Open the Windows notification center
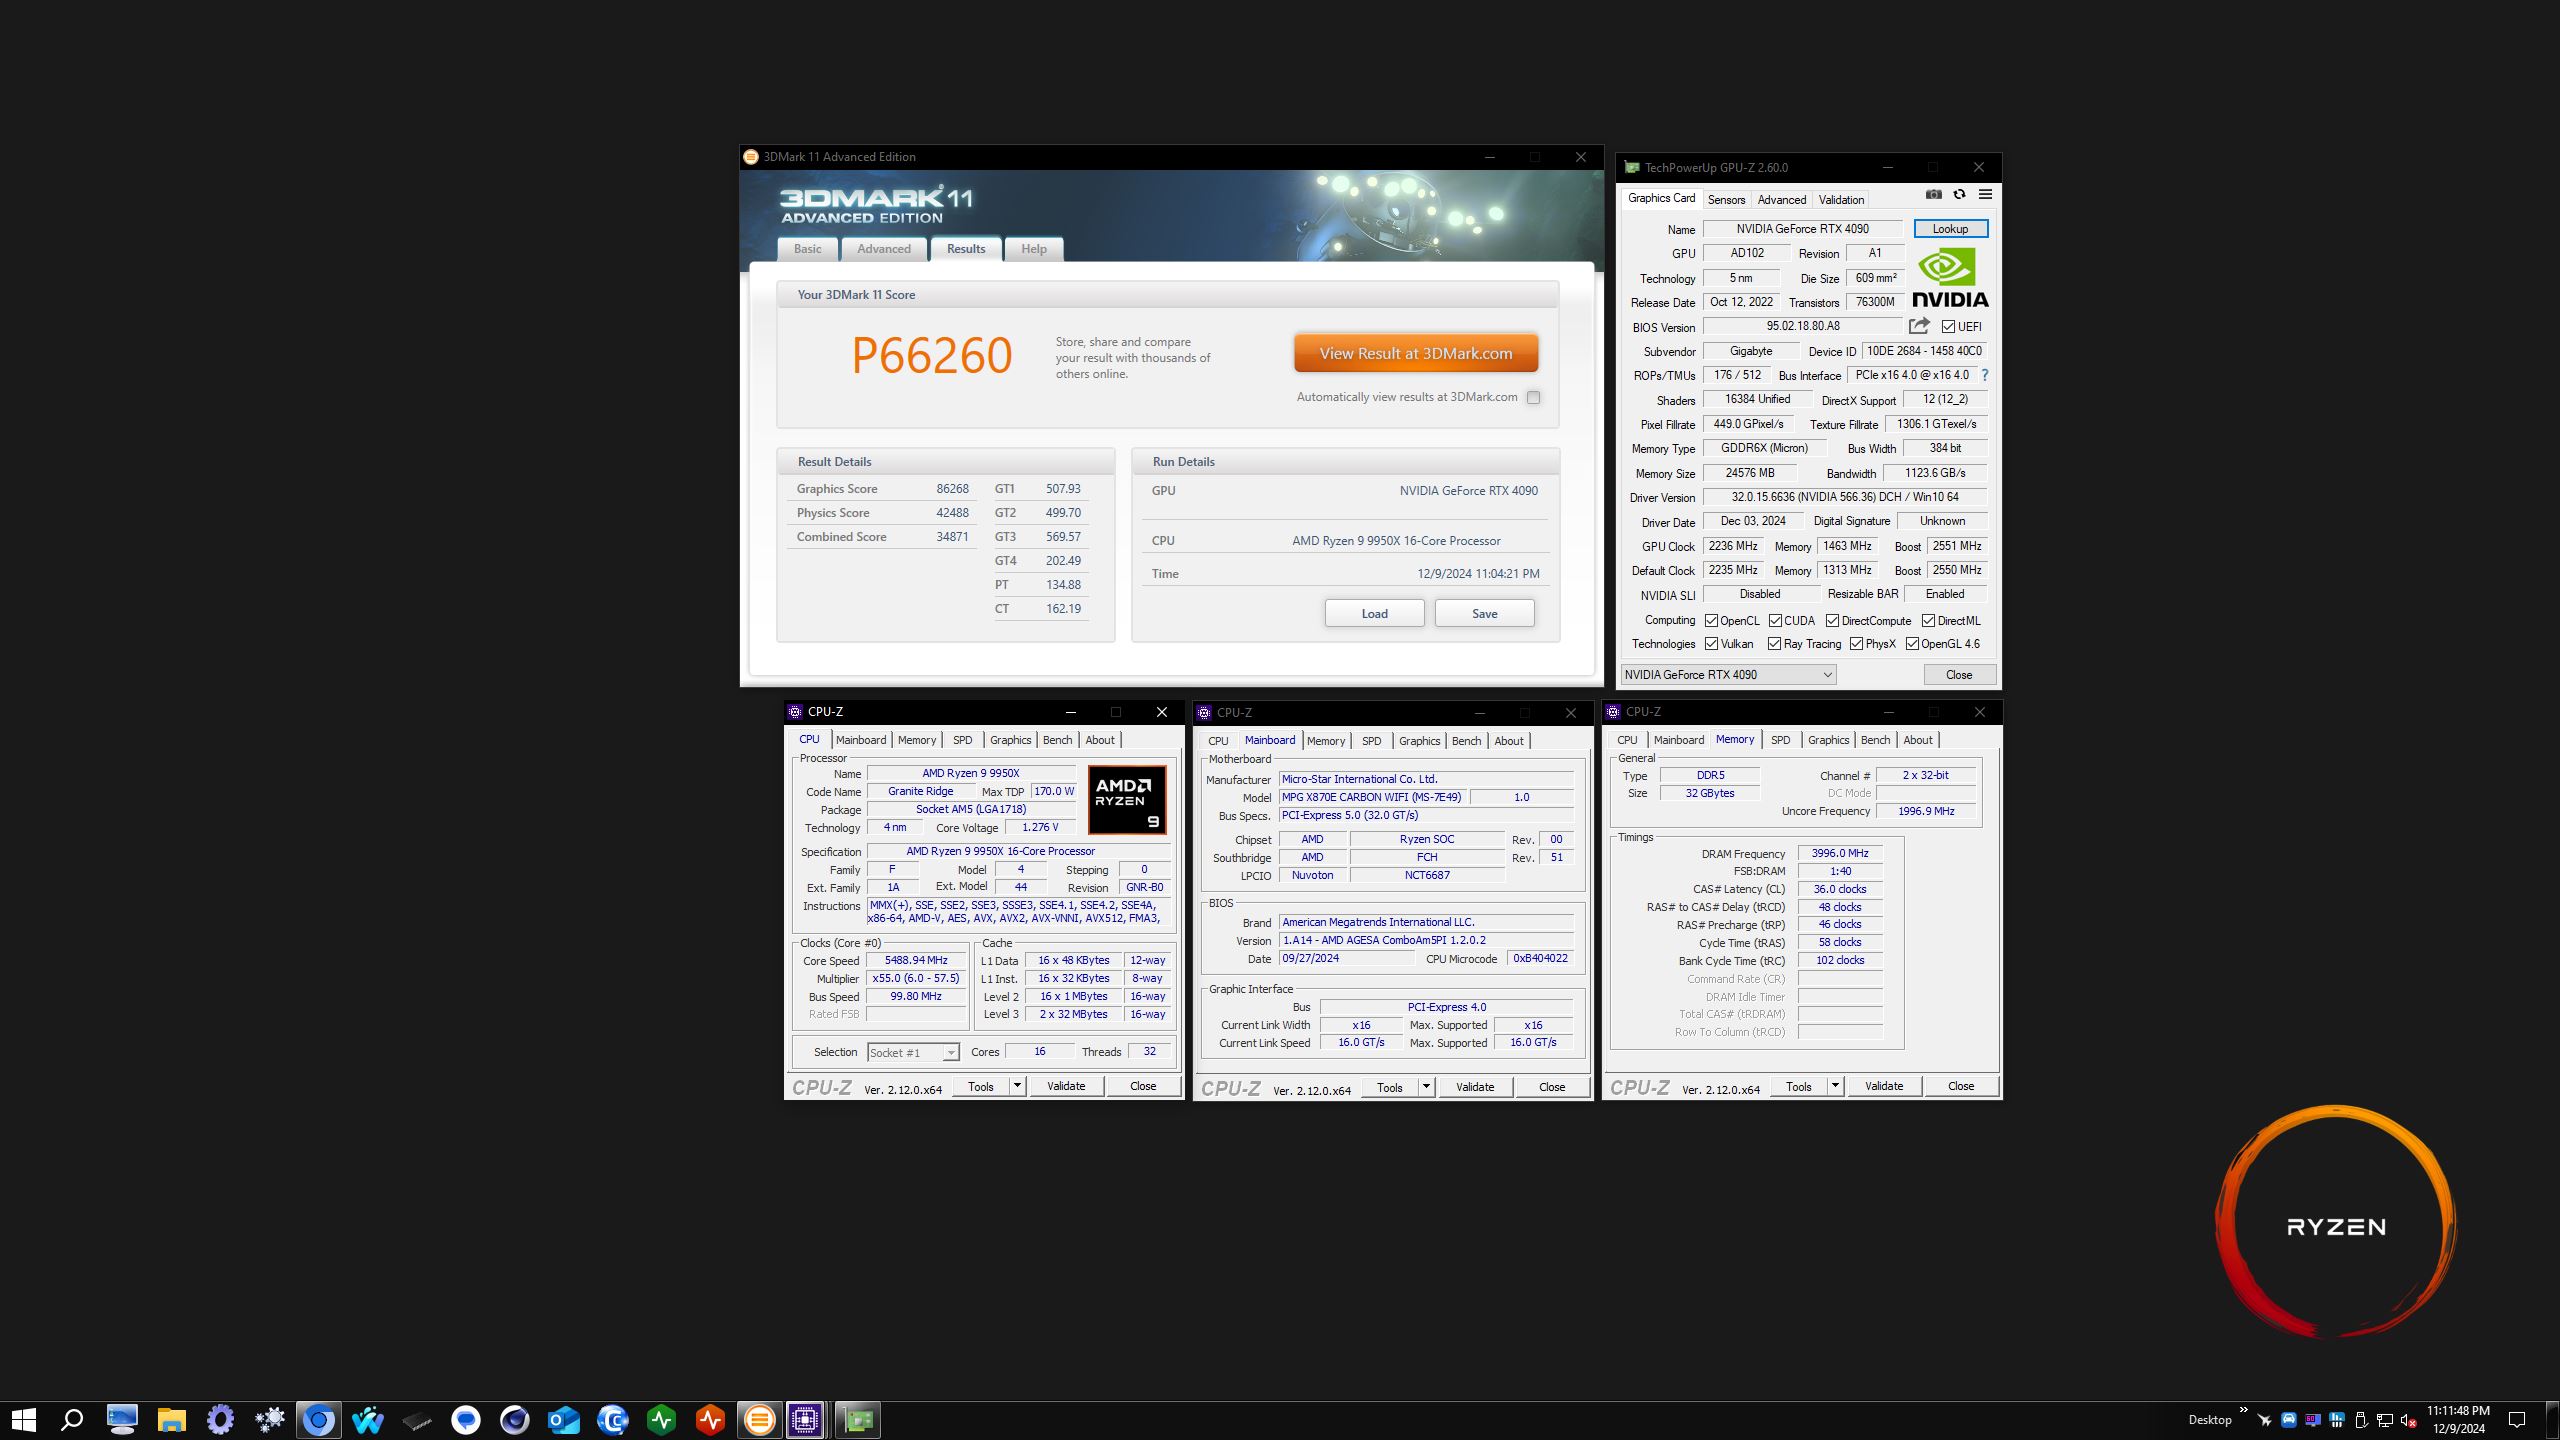This screenshot has width=2560, height=1440. 2518,1420
